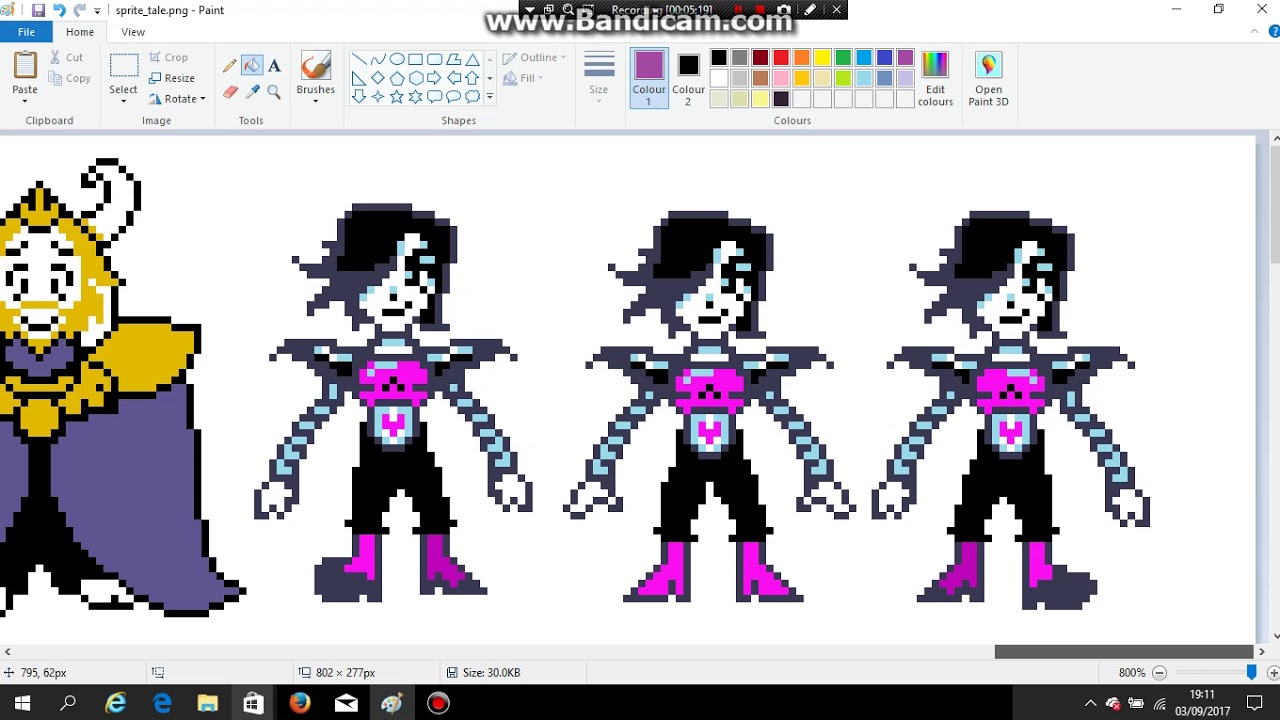1280x720 pixels.
Task: Activate the rectangular Select tool
Action: click(124, 65)
